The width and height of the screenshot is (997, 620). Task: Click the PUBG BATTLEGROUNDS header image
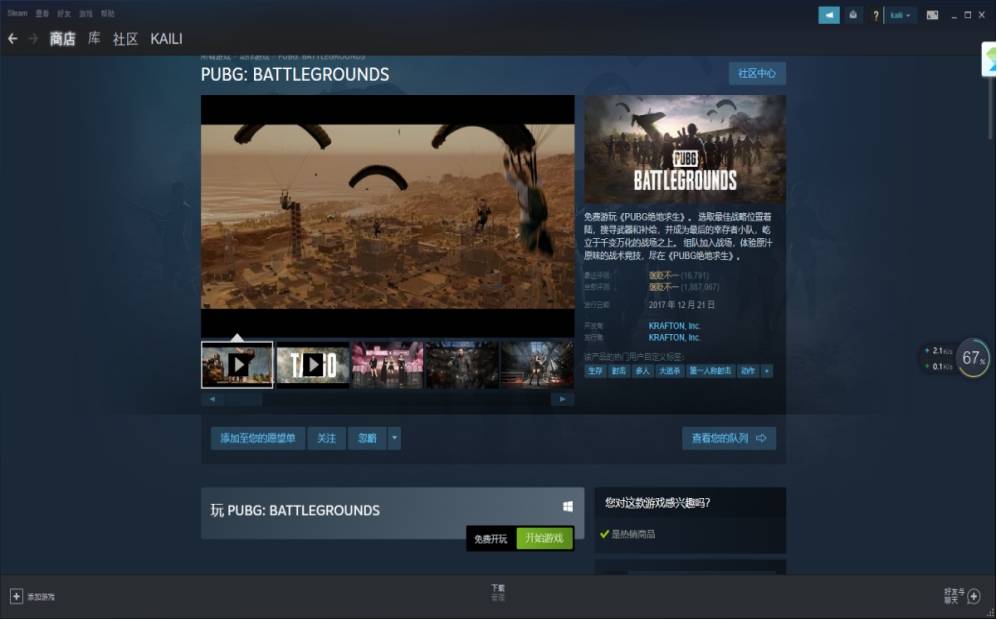coord(685,149)
